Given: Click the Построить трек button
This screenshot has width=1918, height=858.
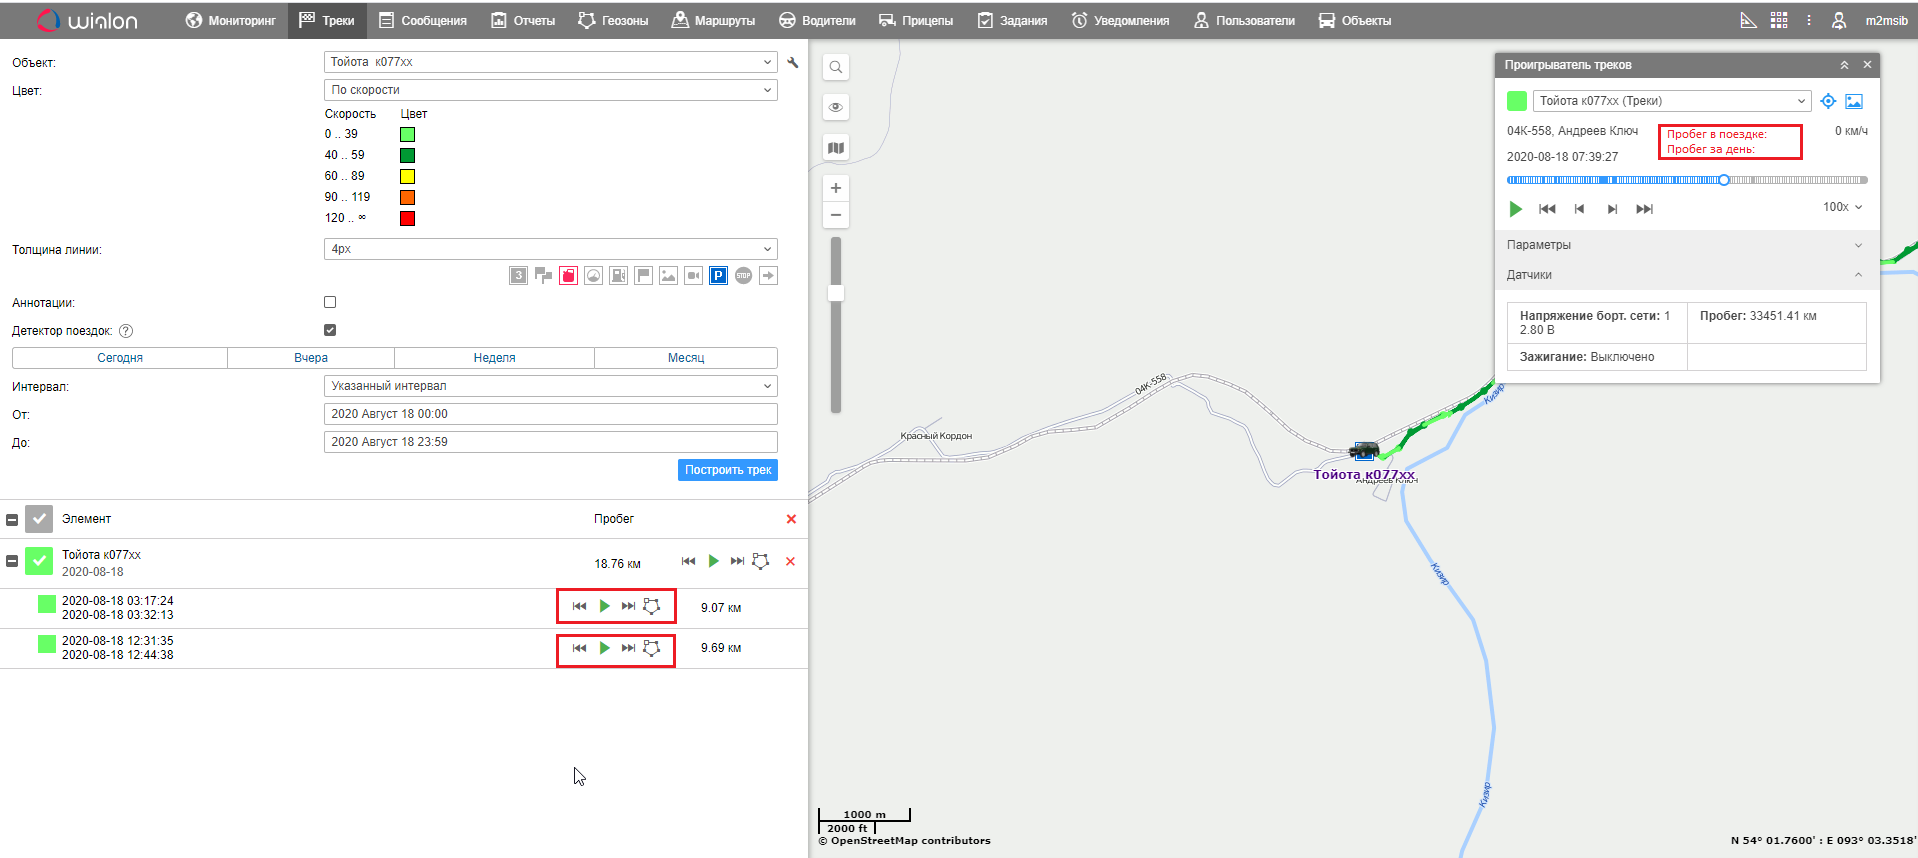Looking at the screenshot, I should pyautogui.click(x=727, y=470).
